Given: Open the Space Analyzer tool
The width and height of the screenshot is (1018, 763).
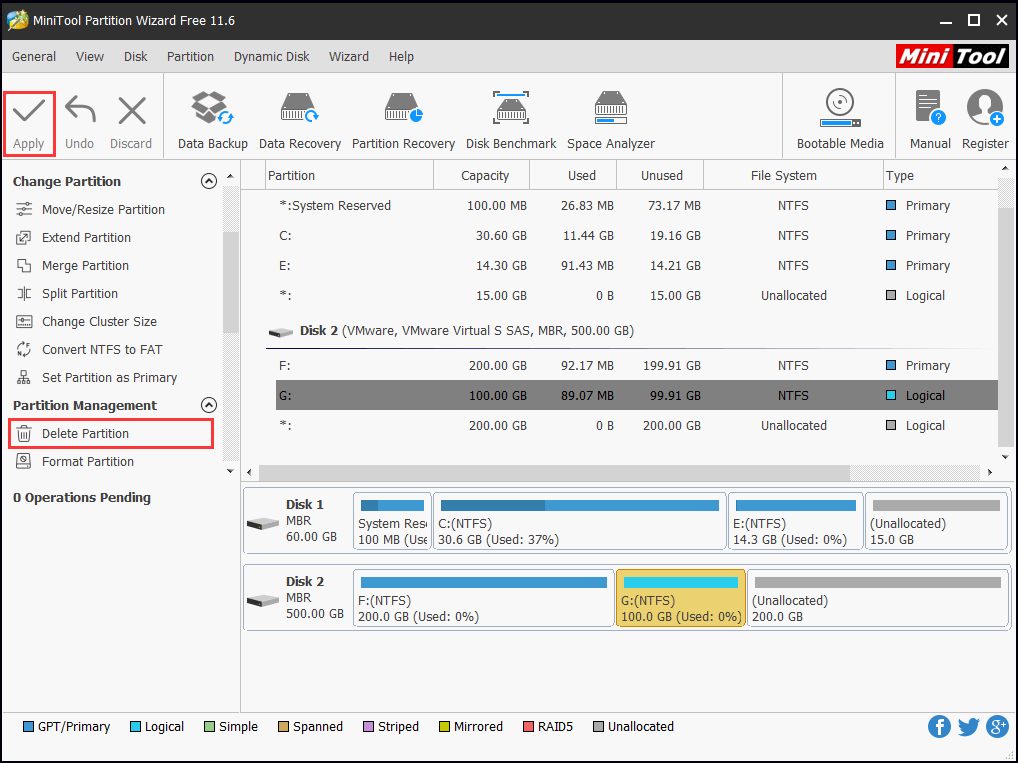Looking at the screenshot, I should point(611,121).
